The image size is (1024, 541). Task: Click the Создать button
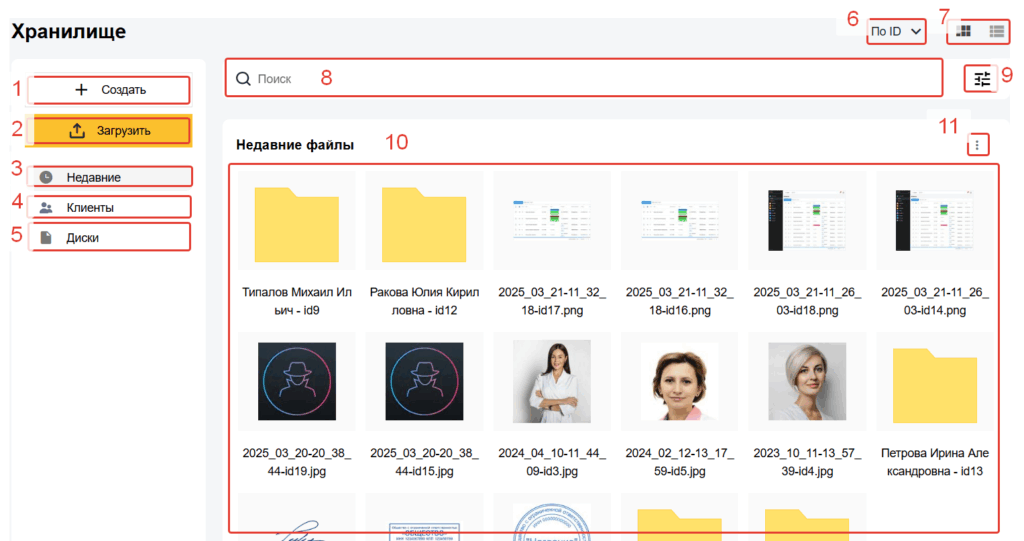109,90
